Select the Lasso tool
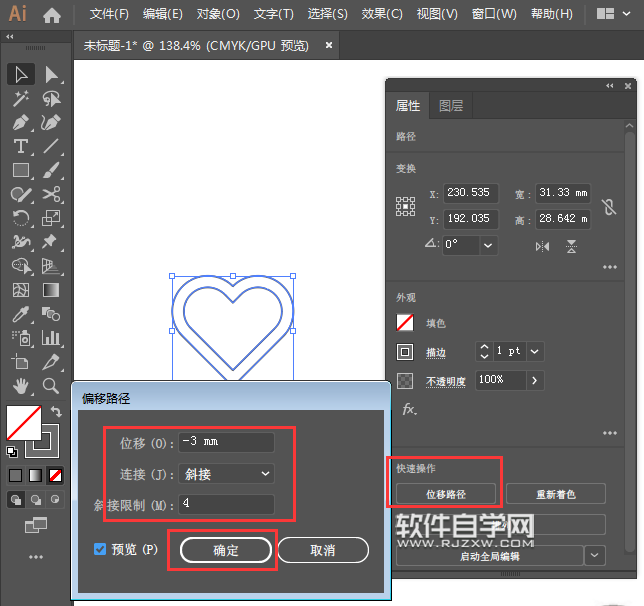The image size is (644, 606). (51, 99)
